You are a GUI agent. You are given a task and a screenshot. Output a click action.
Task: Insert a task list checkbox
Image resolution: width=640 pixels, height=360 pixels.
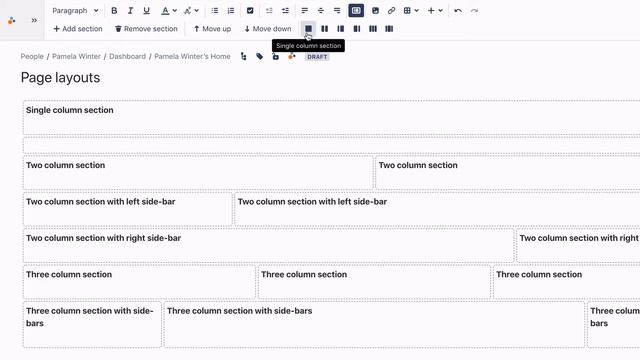[250, 11]
